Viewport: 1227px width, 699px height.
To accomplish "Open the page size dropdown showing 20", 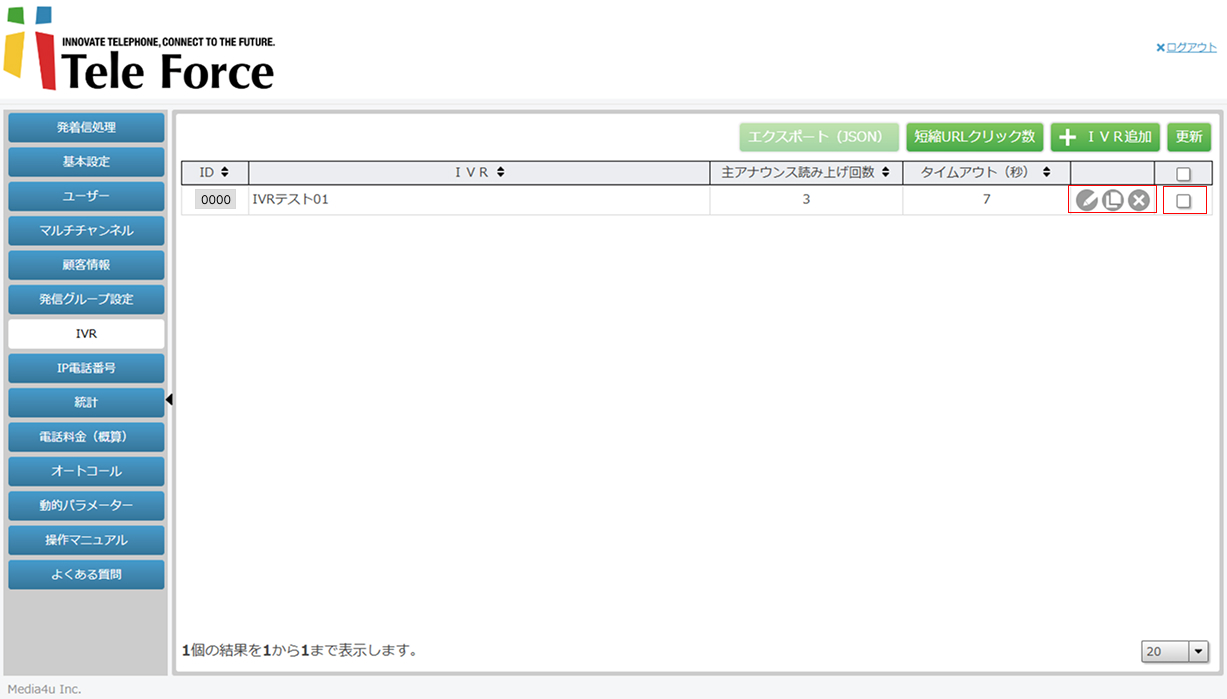I will 1175,651.
